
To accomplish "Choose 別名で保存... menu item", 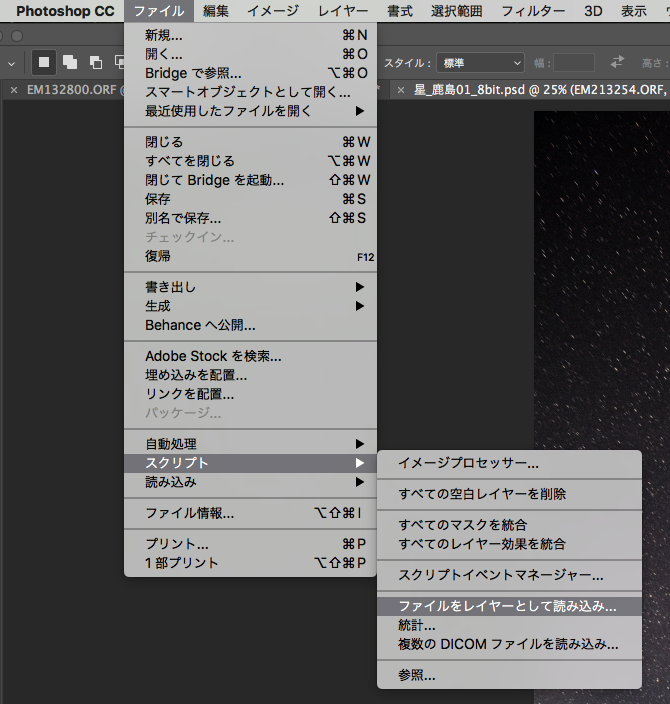I will click(250, 218).
